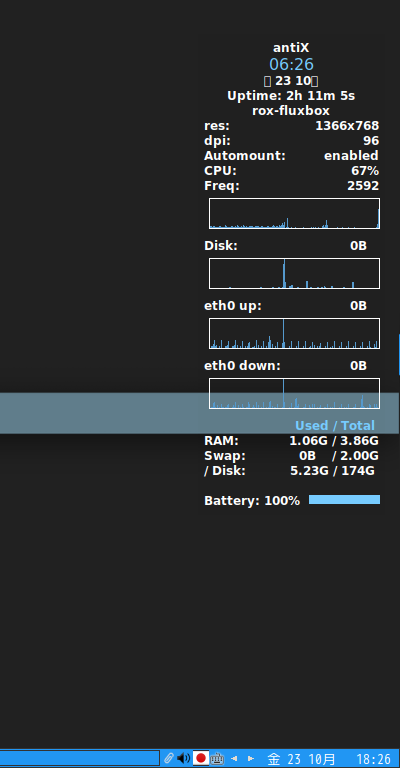Click the eth0 down: label

(242, 366)
